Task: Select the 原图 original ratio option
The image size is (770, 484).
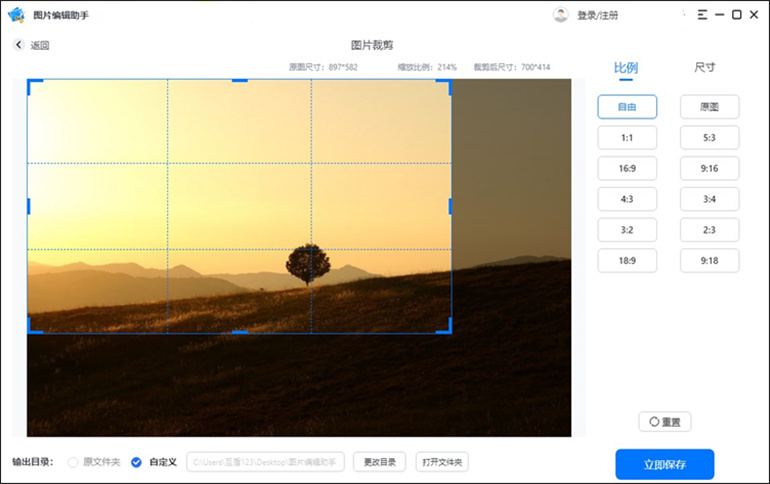Action: (710, 107)
